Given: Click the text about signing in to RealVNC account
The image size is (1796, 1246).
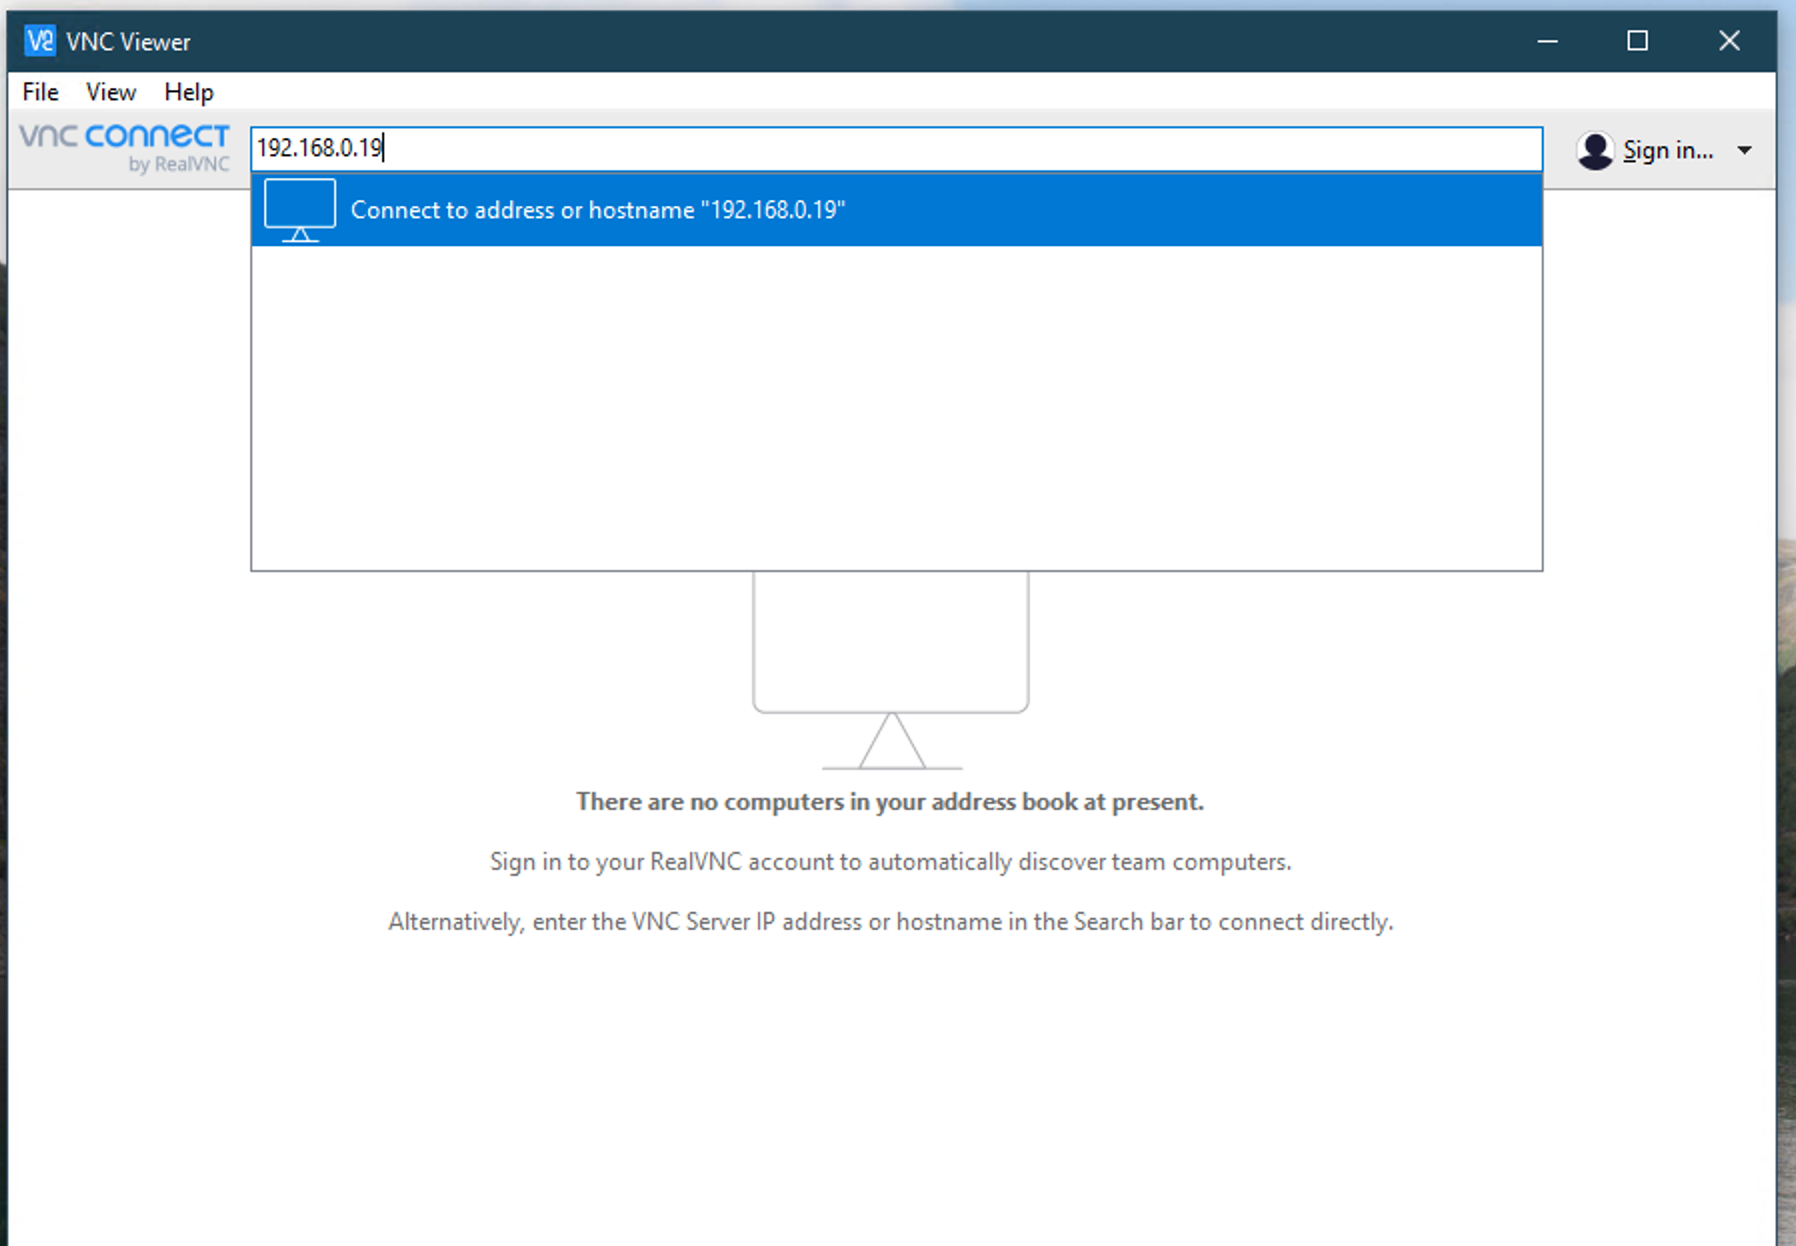Looking at the screenshot, I should pyautogui.click(x=891, y=862).
